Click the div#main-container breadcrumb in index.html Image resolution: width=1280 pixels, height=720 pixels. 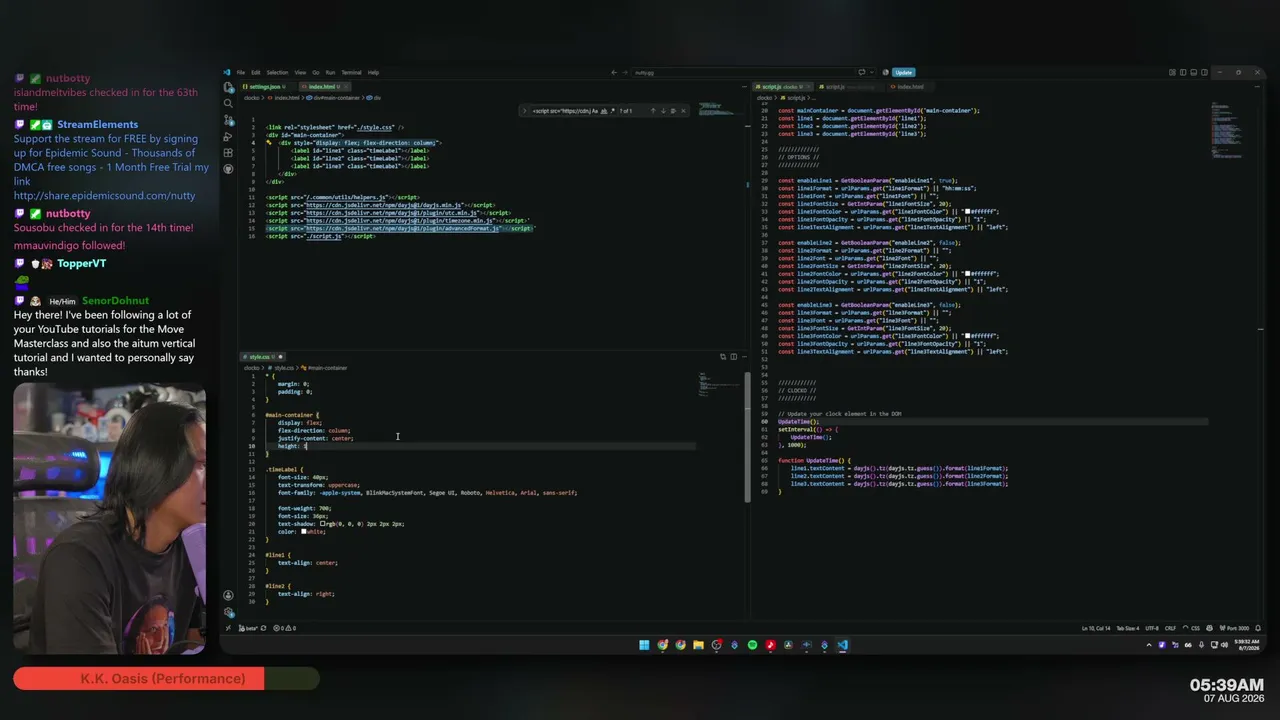(337, 98)
